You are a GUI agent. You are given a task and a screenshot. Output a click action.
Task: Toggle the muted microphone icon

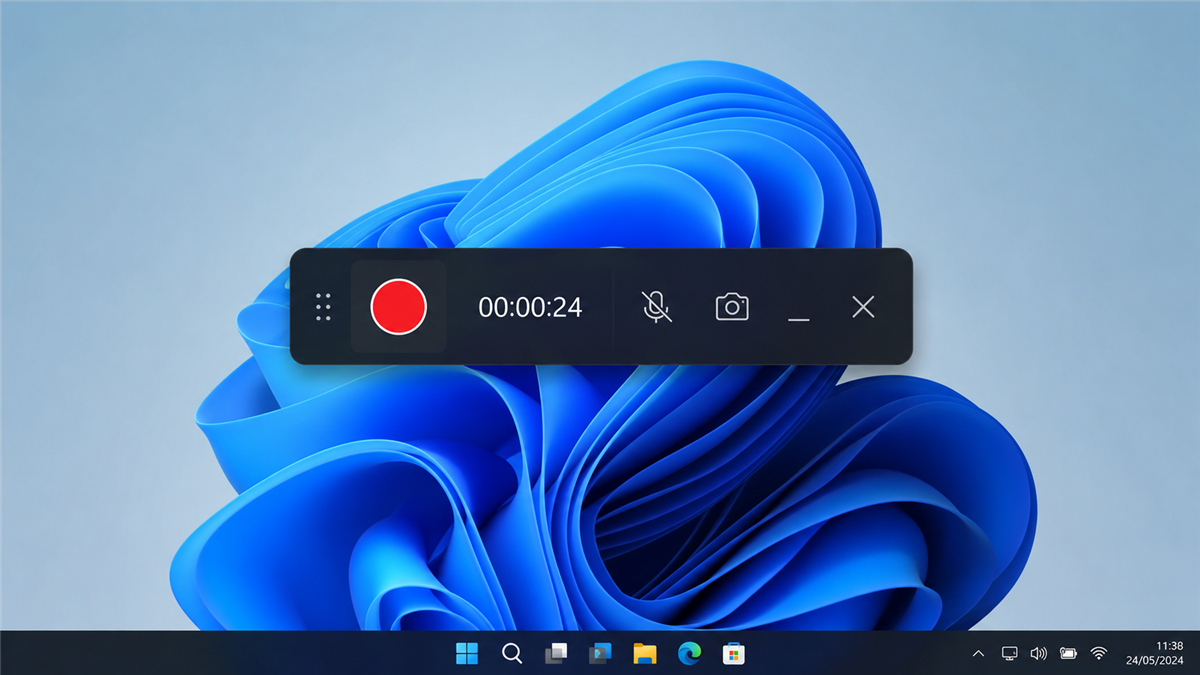(x=656, y=307)
